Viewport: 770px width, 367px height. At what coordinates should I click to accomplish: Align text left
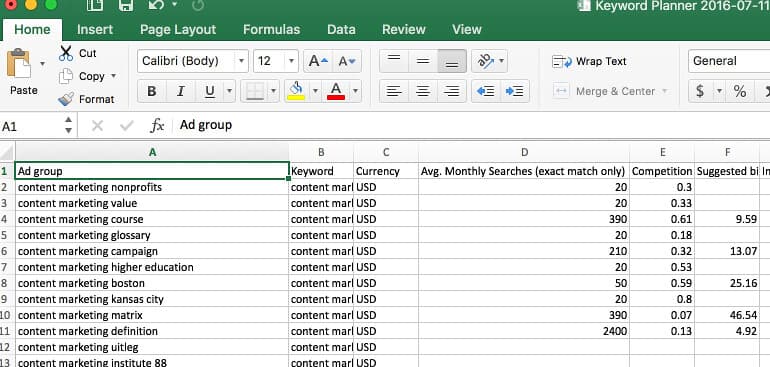click(x=394, y=91)
